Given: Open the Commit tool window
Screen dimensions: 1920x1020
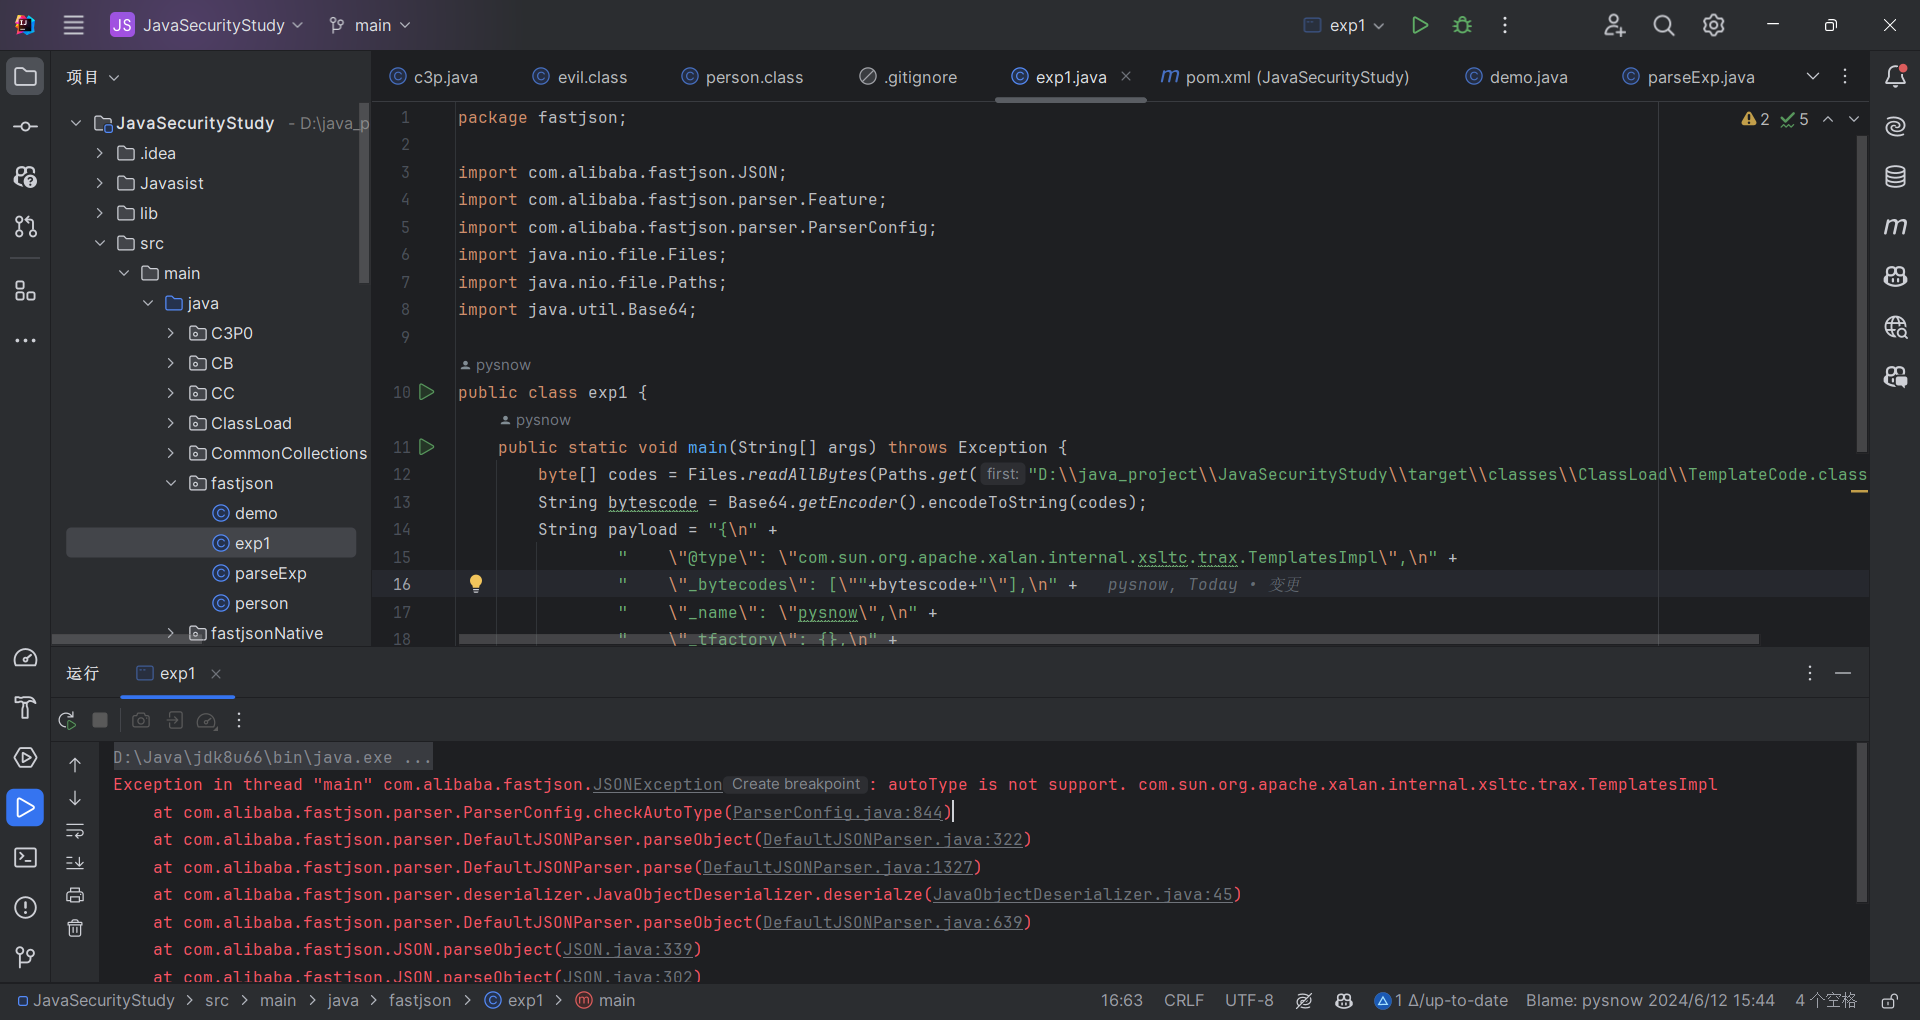Looking at the screenshot, I should point(25,126).
